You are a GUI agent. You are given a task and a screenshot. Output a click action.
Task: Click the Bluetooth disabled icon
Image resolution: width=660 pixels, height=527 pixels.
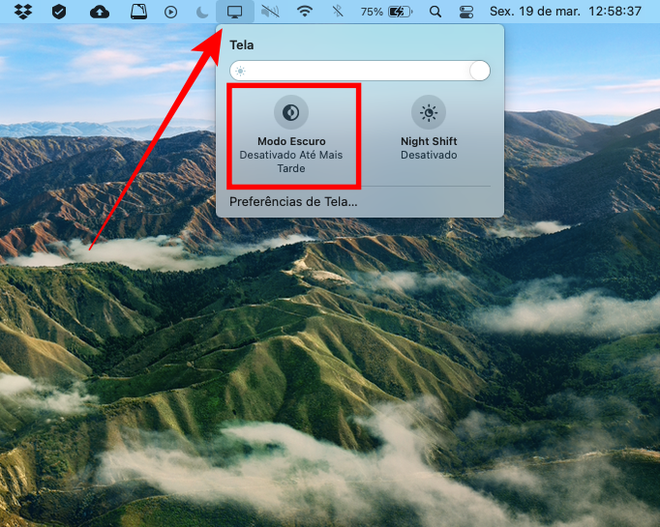338,11
